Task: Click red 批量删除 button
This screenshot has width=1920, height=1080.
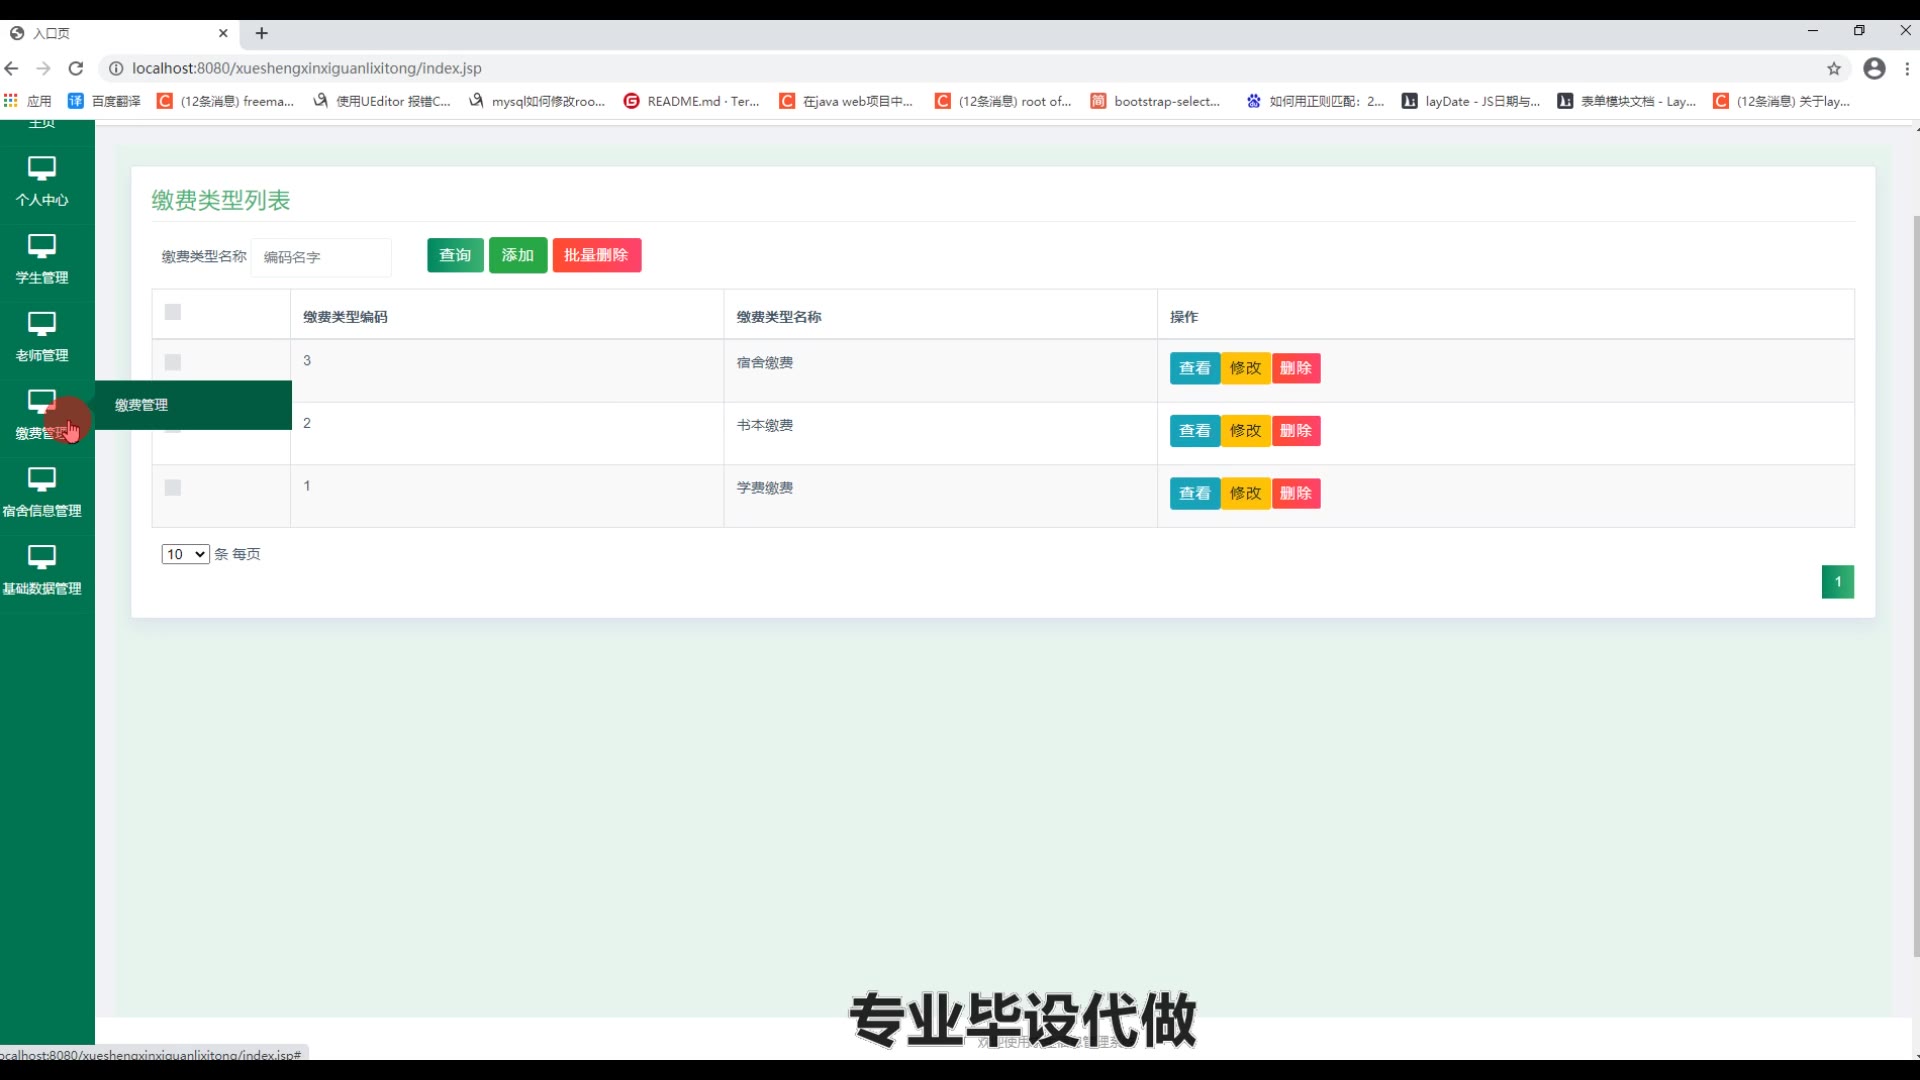Action: 596,255
